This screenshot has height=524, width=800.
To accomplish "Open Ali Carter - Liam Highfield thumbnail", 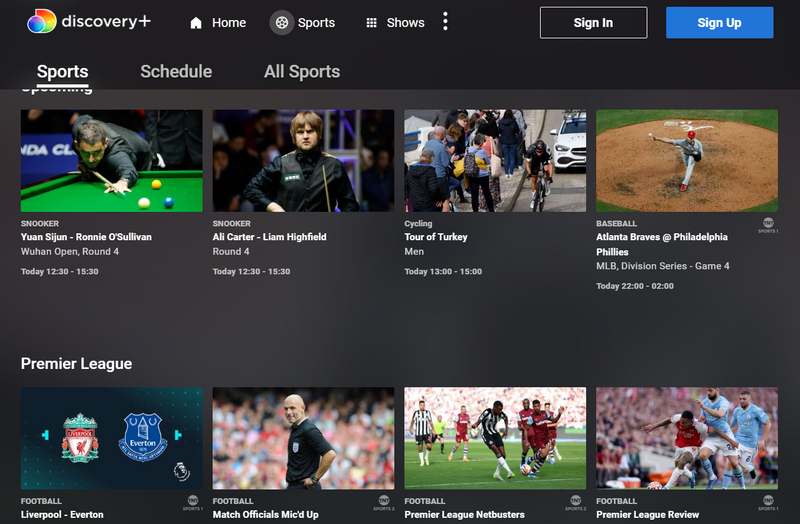I will pyautogui.click(x=303, y=160).
